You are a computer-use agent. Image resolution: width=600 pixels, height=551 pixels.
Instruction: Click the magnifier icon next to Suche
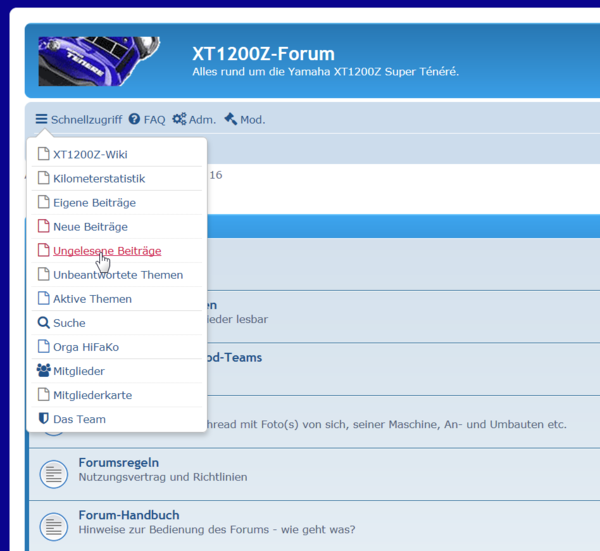[43, 323]
